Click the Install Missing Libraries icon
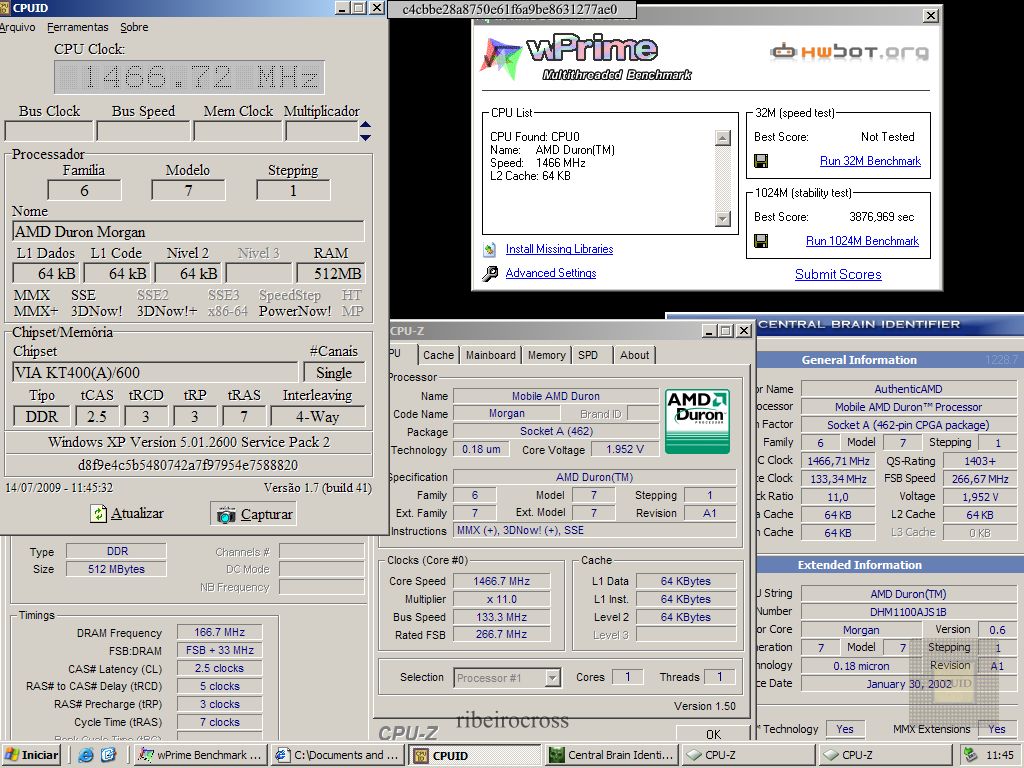1024x768 pixels. tap(489, 249)
